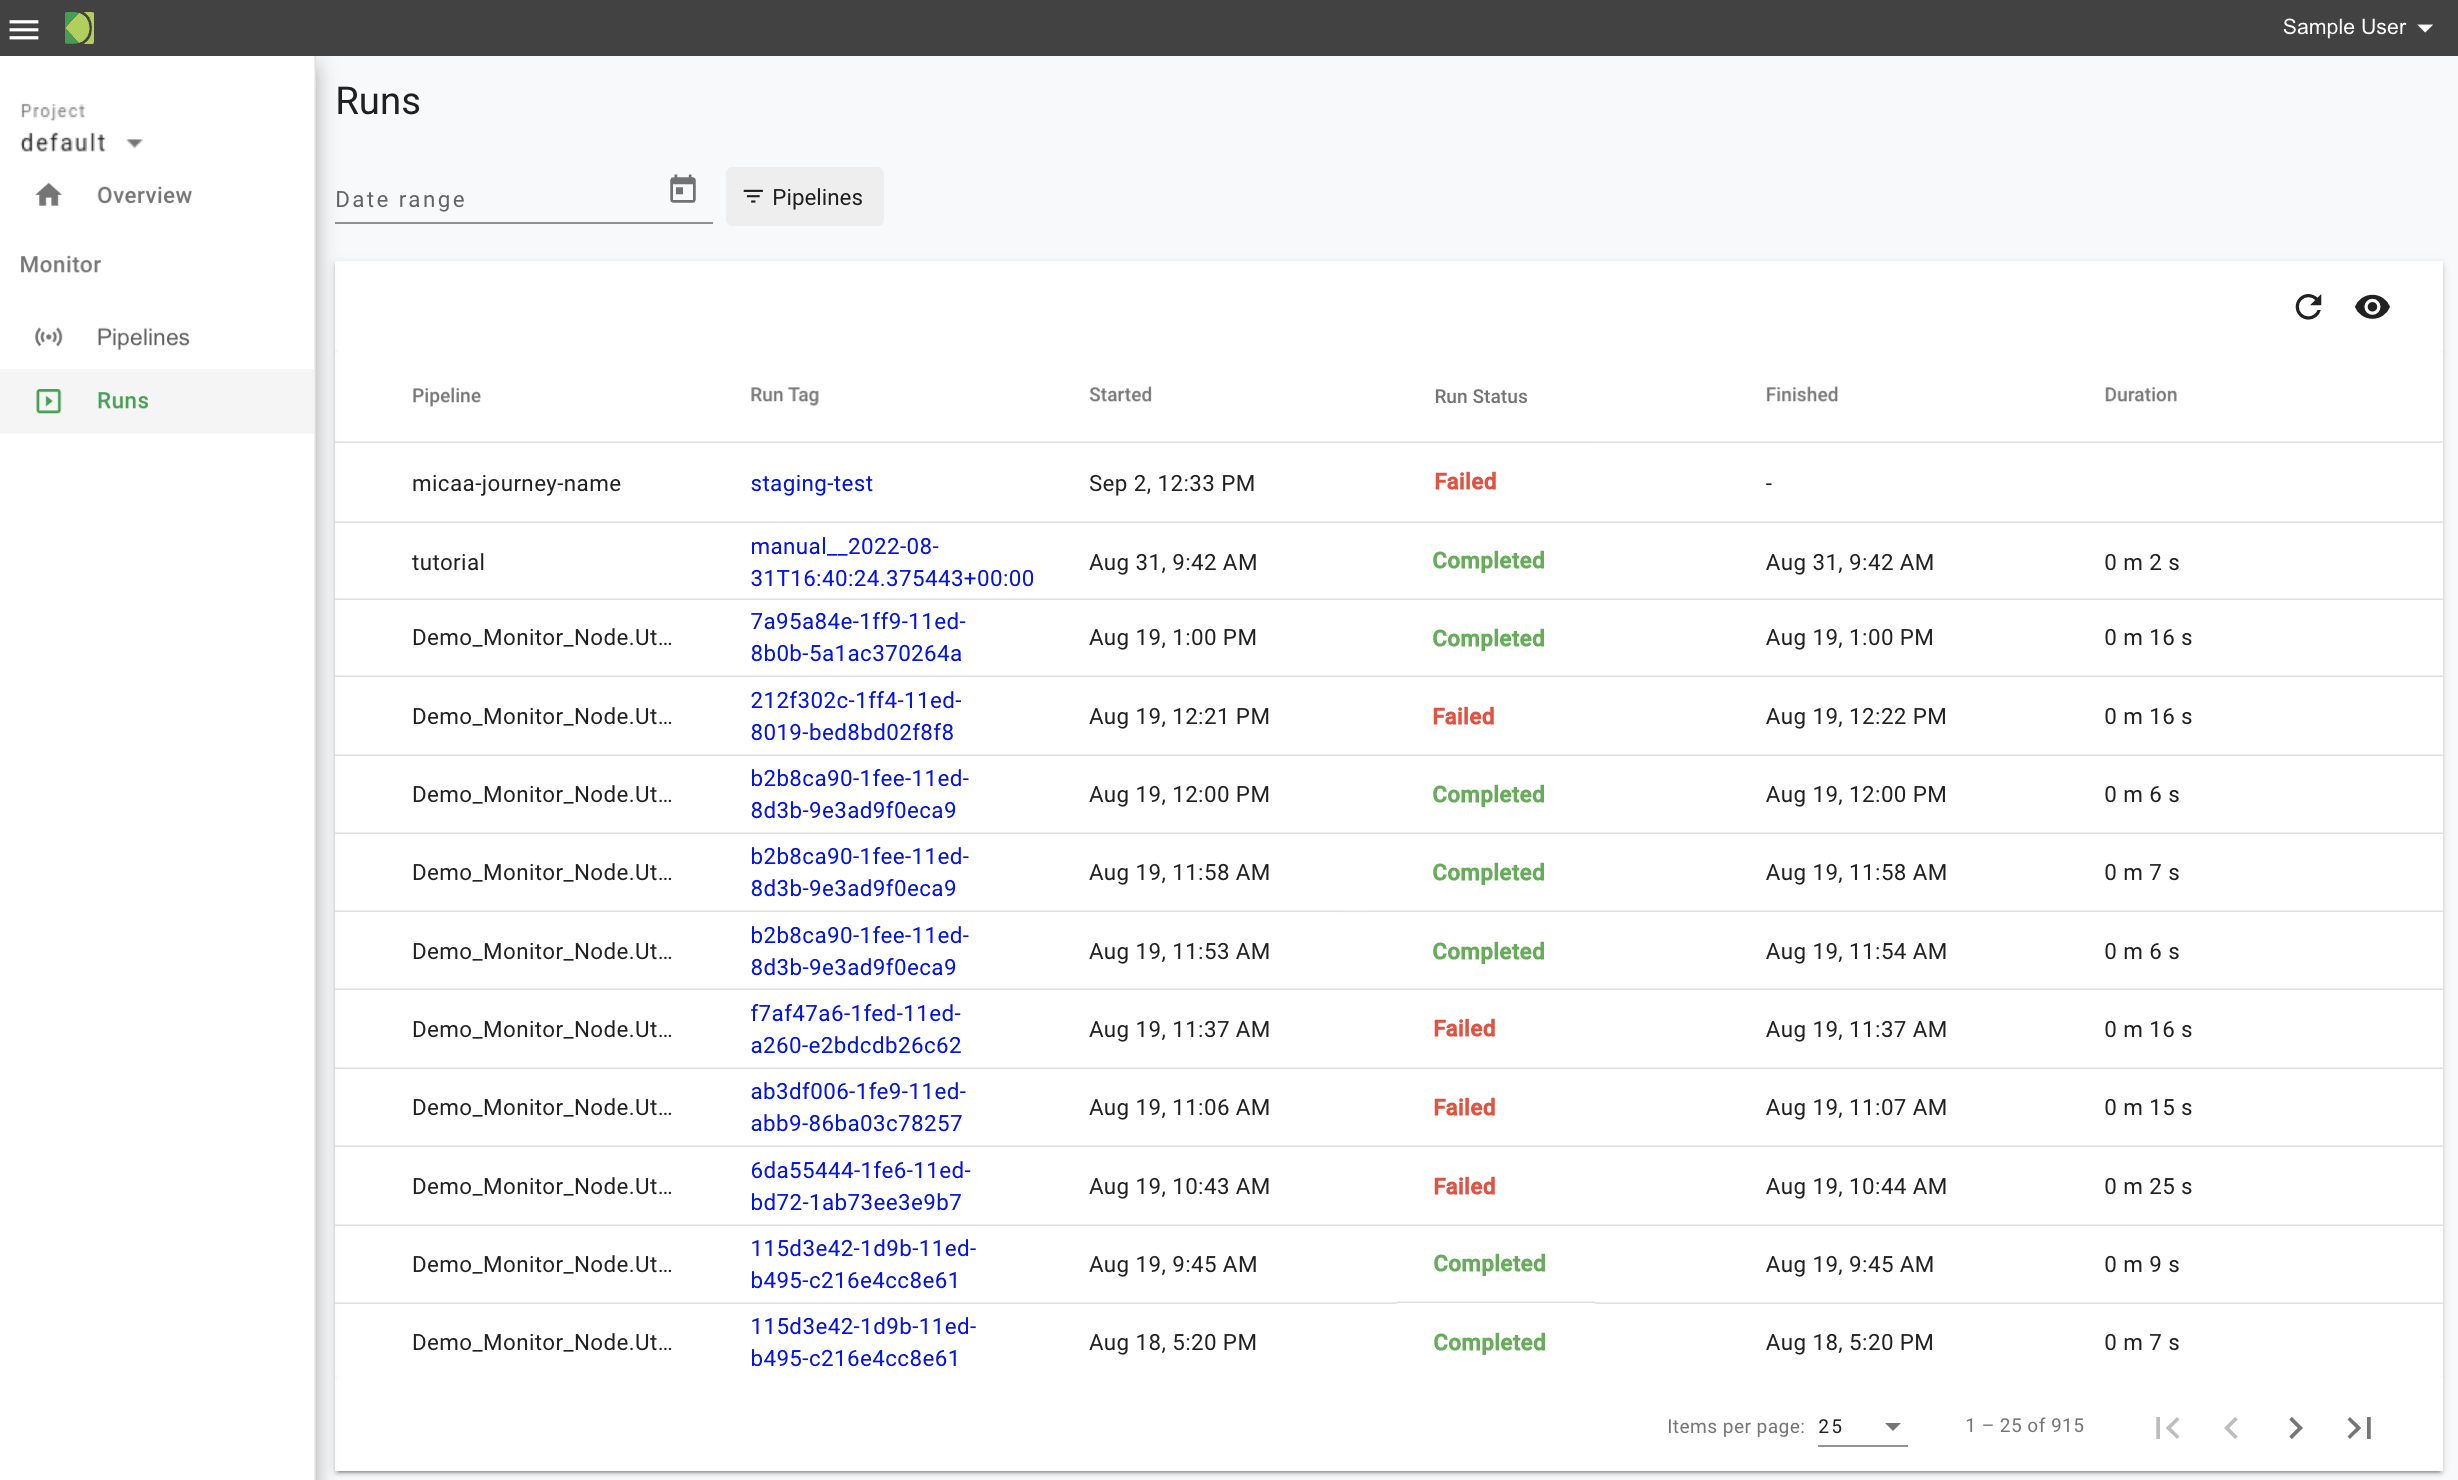Viewport: 2458px width, 1480px height.
Task: Open Pipelines in the sidebar
Action: [x=142, y=337]
